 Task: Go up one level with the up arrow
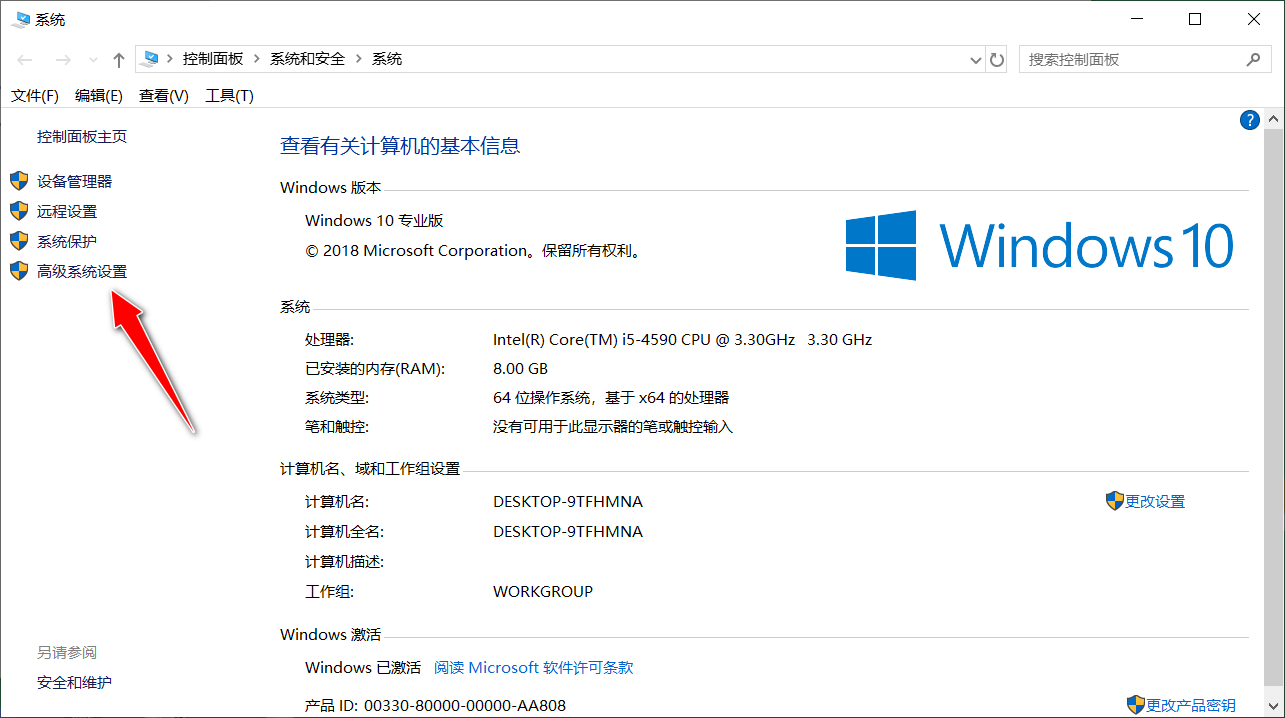coord(118,60)
